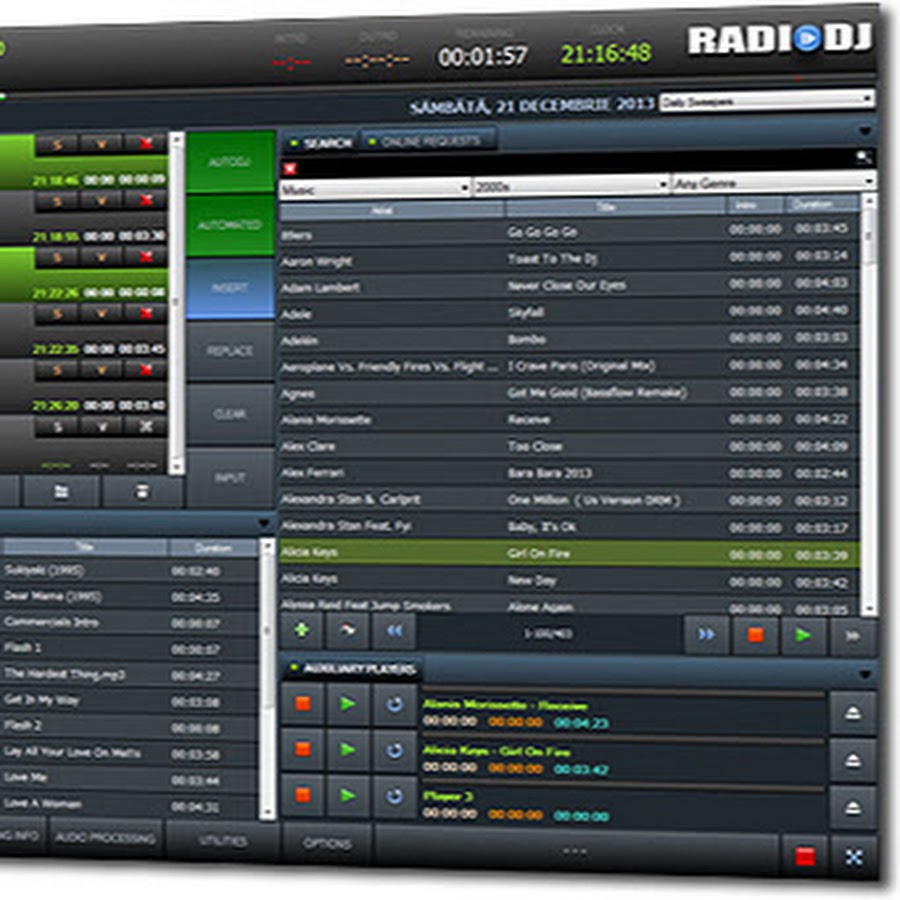The height and width of the screenshot is (900, 900).
Task: Open the folder icon below the playlist
Action: [x=61, y=492]
